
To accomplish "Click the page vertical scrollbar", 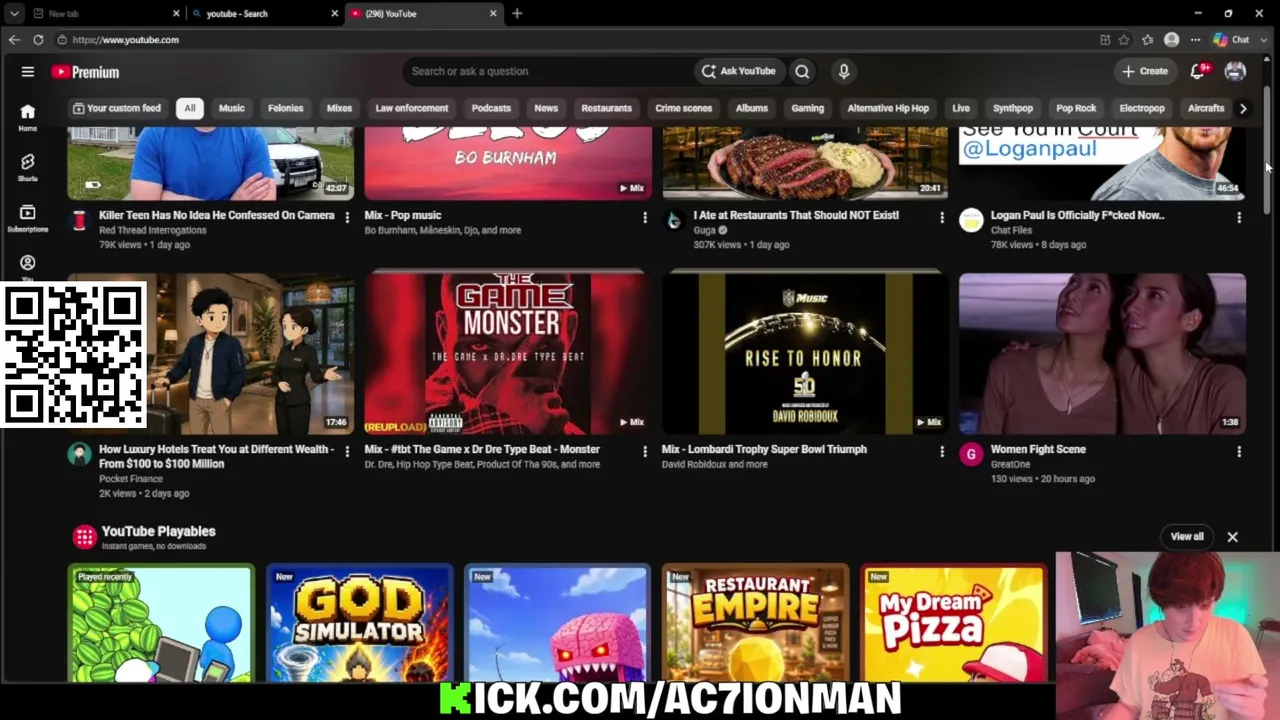I will (1267, 150).
